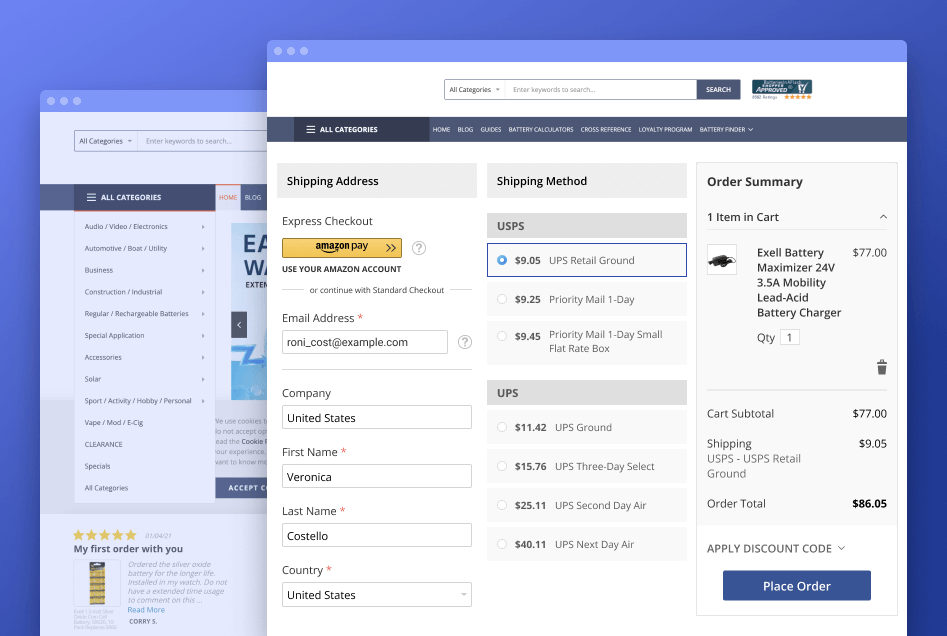Remove cart item using the trash icon

click(x=881, y=367)
